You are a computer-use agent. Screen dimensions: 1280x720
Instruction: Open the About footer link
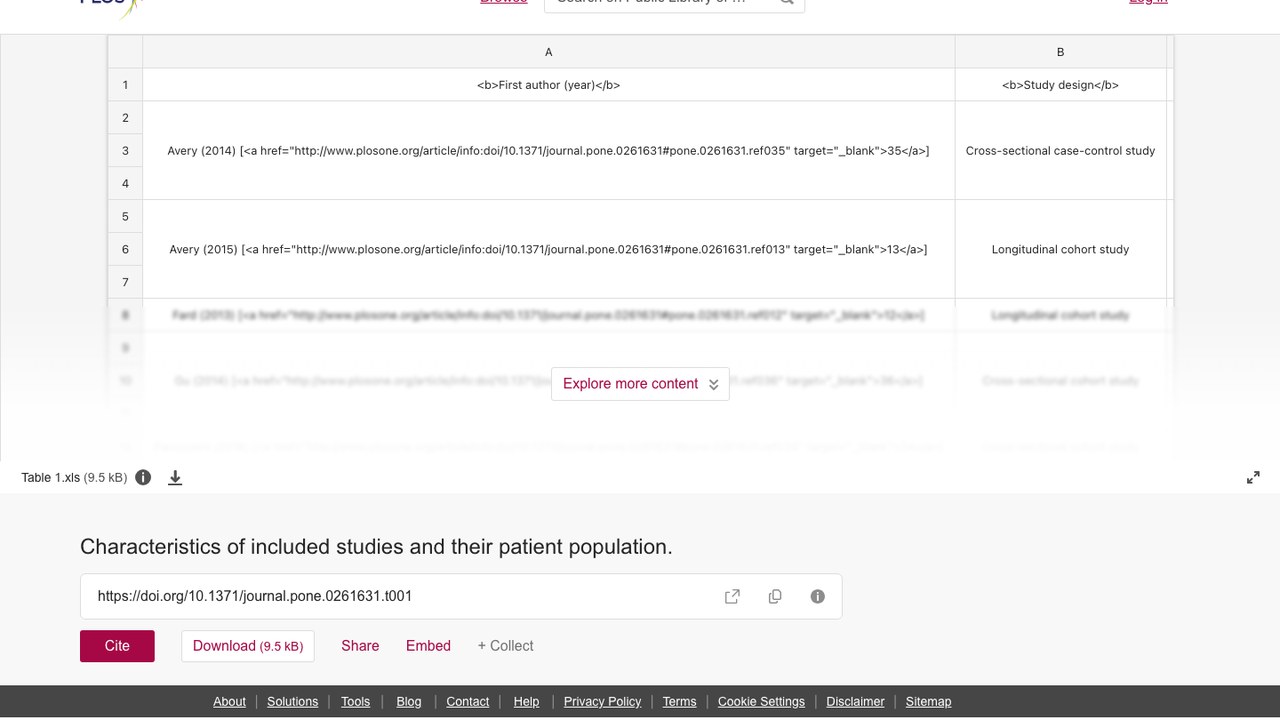(x=229, y=702)
